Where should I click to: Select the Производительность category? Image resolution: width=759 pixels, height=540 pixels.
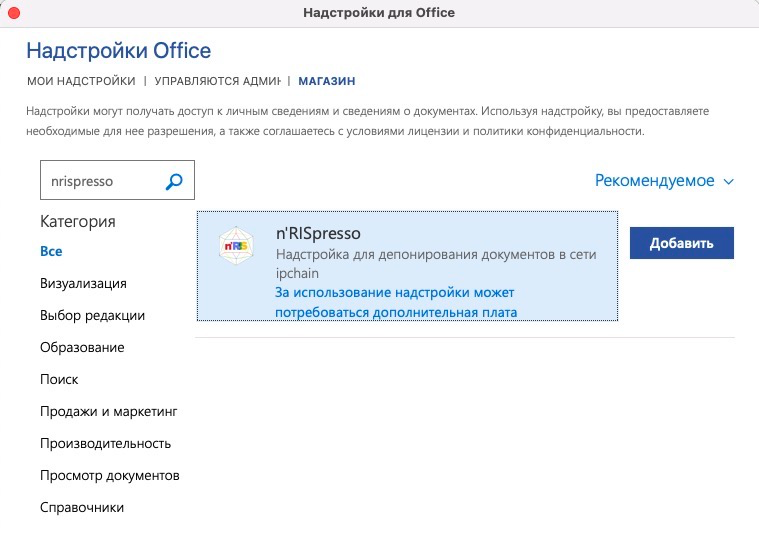click(106, 443)
